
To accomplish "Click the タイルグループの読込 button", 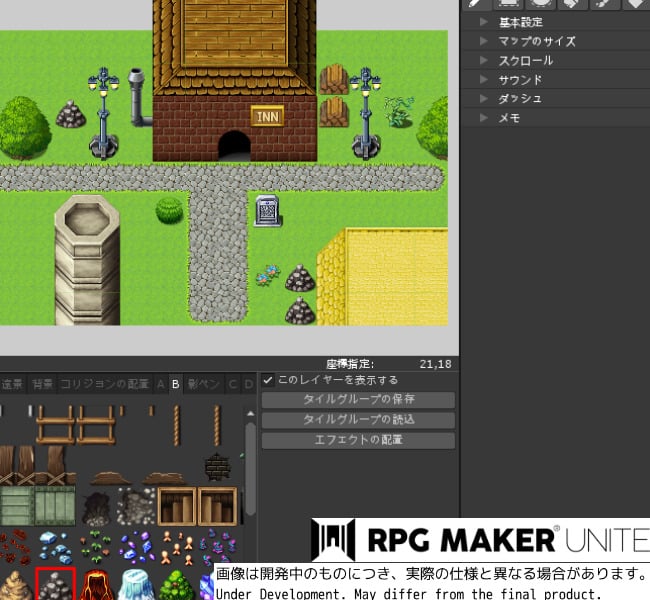I will pyautogui.click(x=358, y=420).
